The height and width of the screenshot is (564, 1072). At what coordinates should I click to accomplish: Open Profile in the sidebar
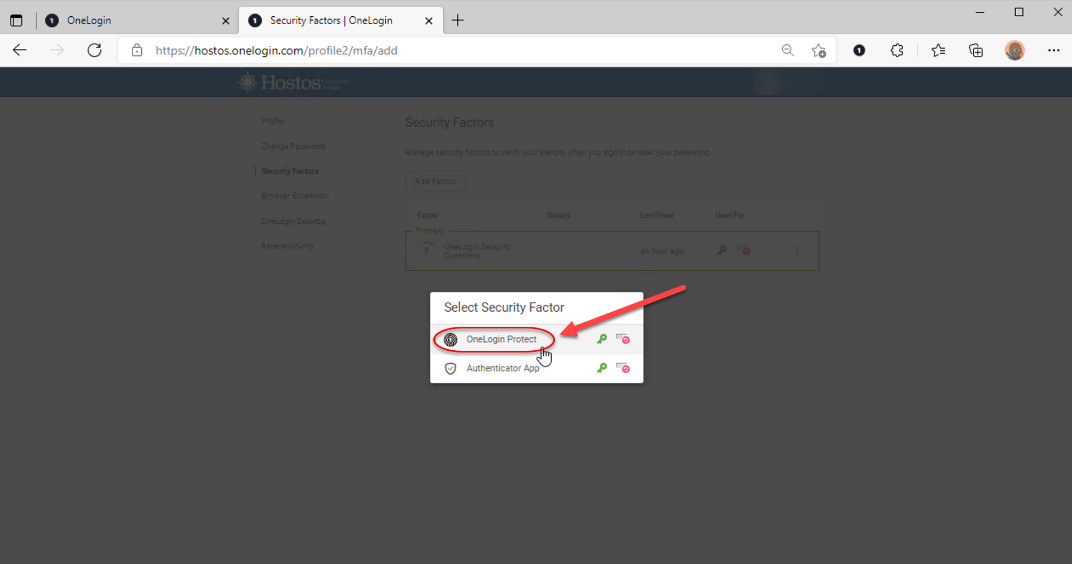273,120
